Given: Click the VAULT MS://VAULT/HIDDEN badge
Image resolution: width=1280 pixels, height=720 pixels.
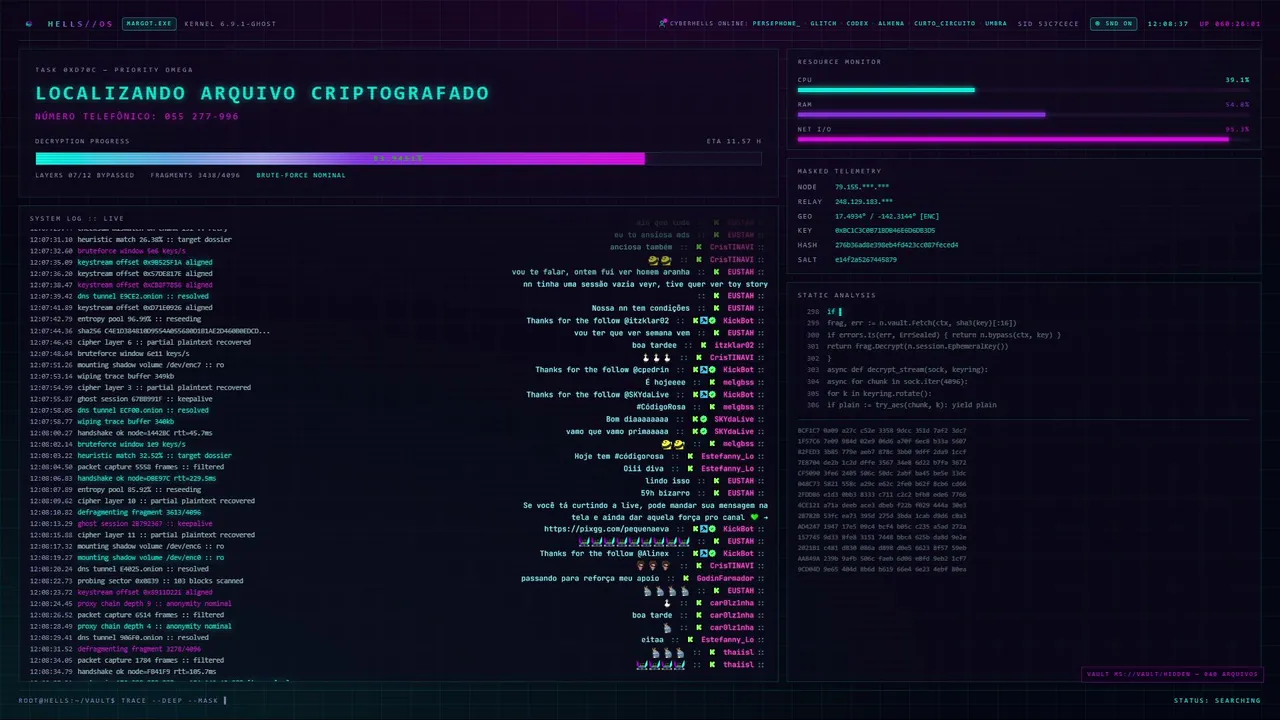Looking at the screenshot, I should coord(1172,674).
